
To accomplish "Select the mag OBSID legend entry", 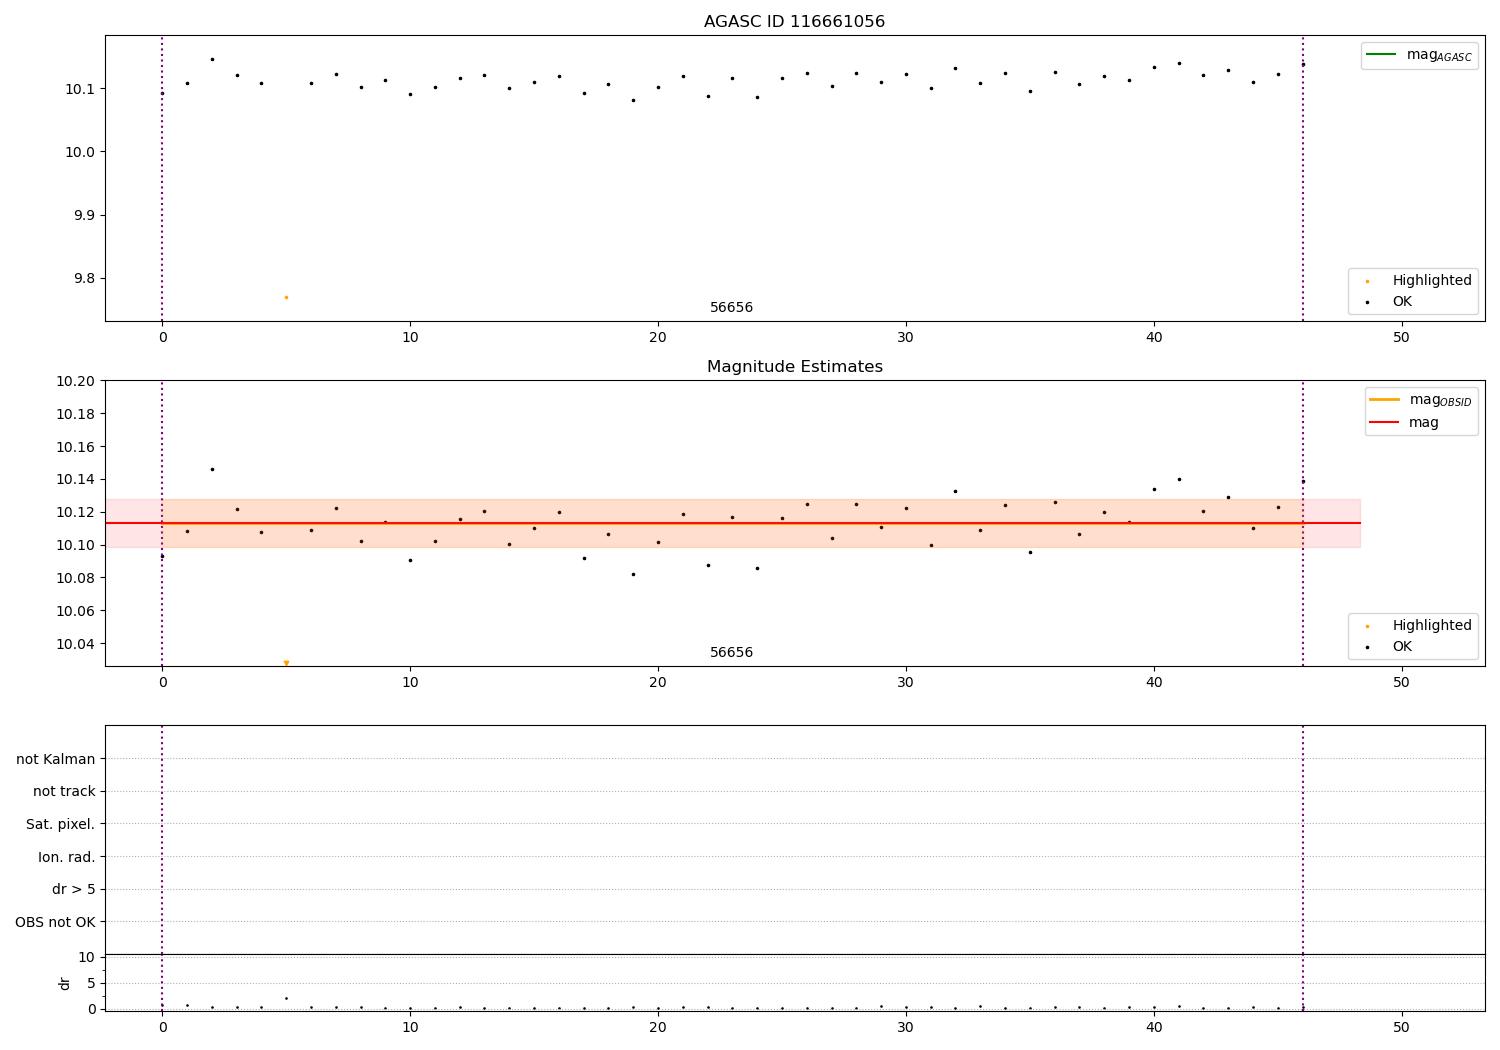I will coord(1420,400).
